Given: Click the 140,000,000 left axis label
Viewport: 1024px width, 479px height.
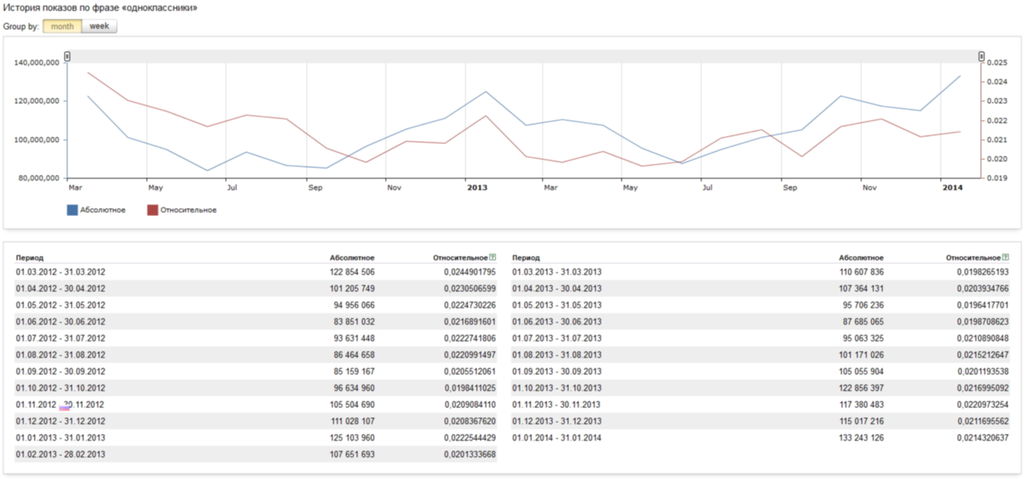Looking at the screenshot, I should click(x=37, y=63).
